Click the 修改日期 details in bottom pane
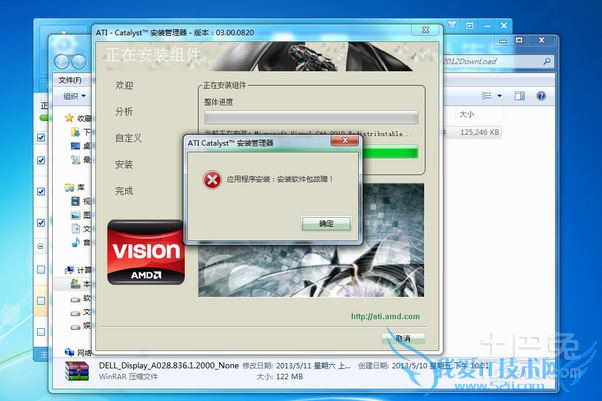Image resolution: width=602 pixels, height=401 pixels. point(296,366)
